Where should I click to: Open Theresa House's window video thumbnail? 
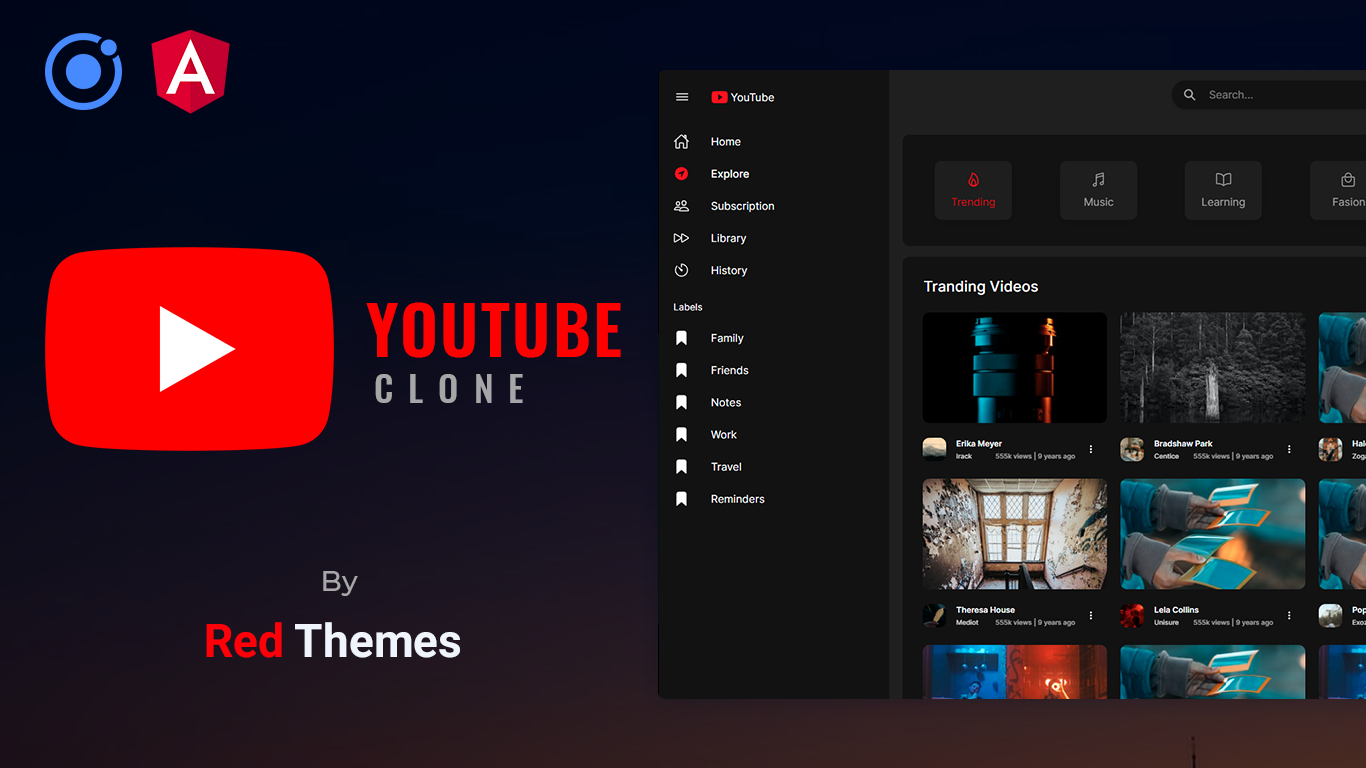coord(1015,534)
